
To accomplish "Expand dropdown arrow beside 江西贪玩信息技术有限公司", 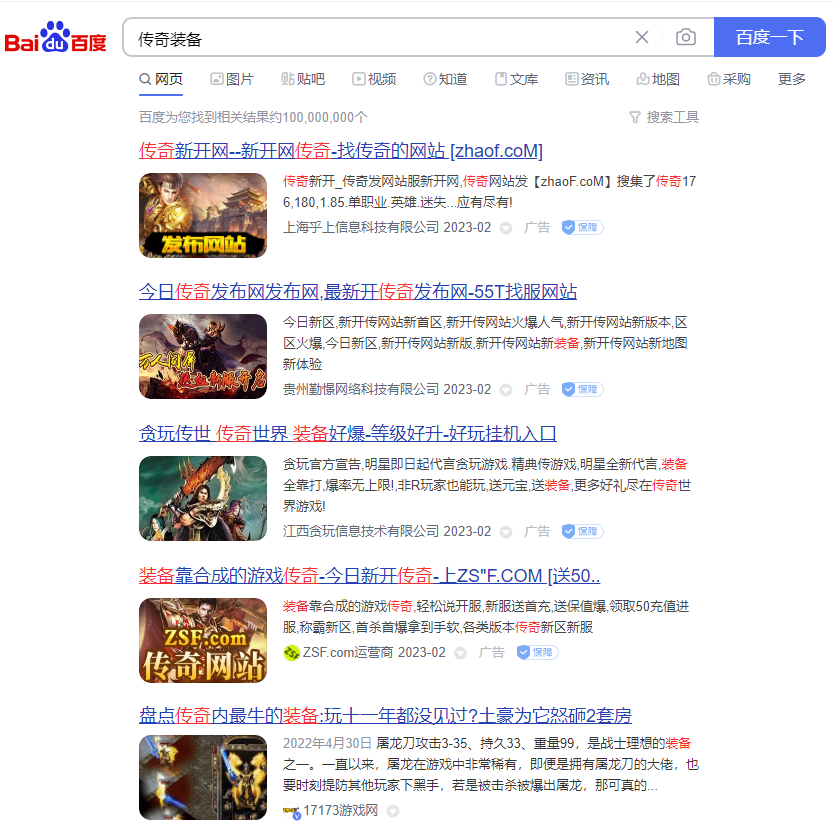I will [506, 532].
